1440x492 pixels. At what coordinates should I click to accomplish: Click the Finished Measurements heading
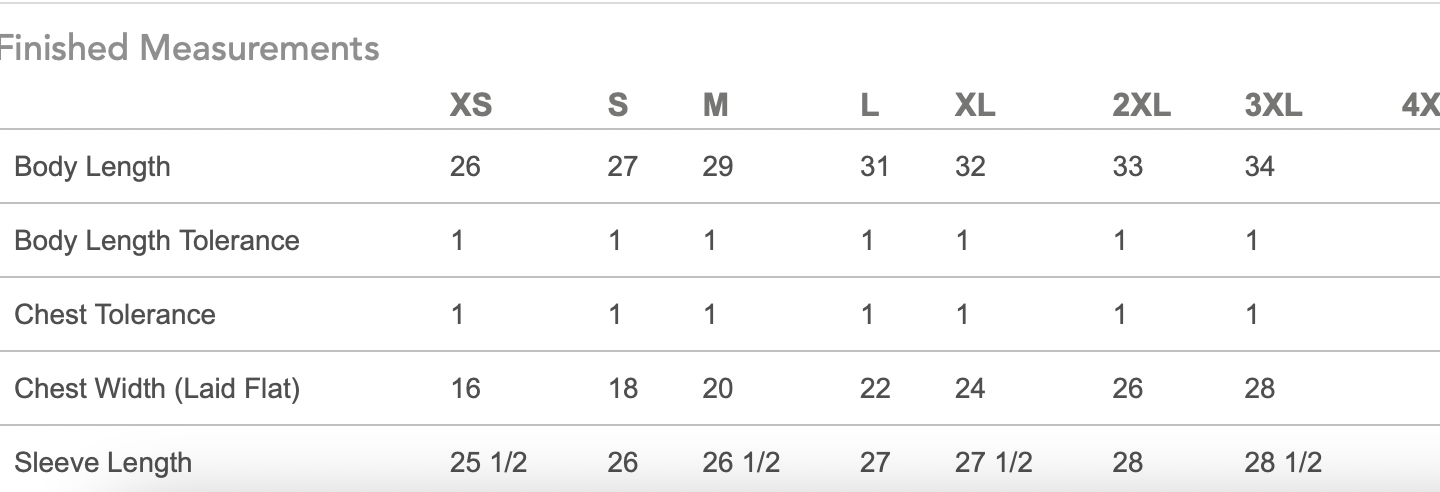tap(190, 48)
